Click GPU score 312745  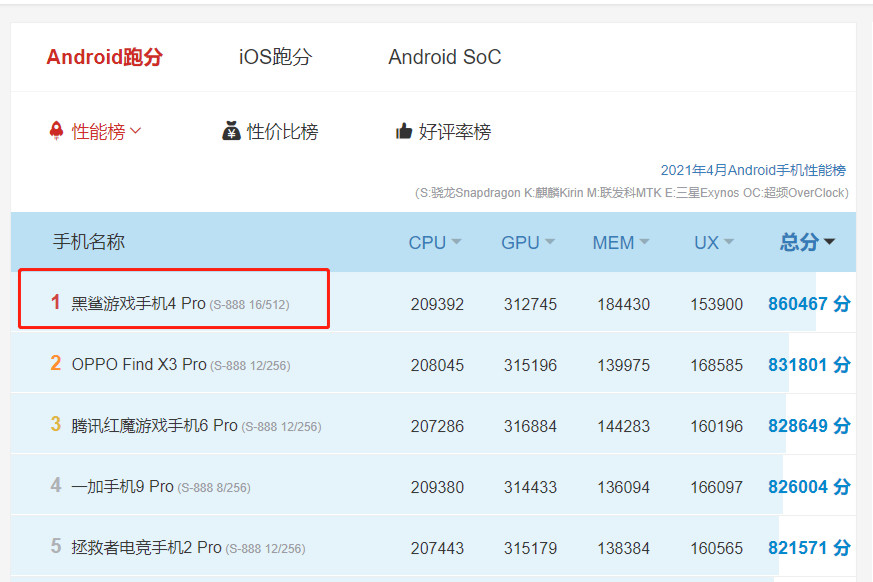[530, 304]
